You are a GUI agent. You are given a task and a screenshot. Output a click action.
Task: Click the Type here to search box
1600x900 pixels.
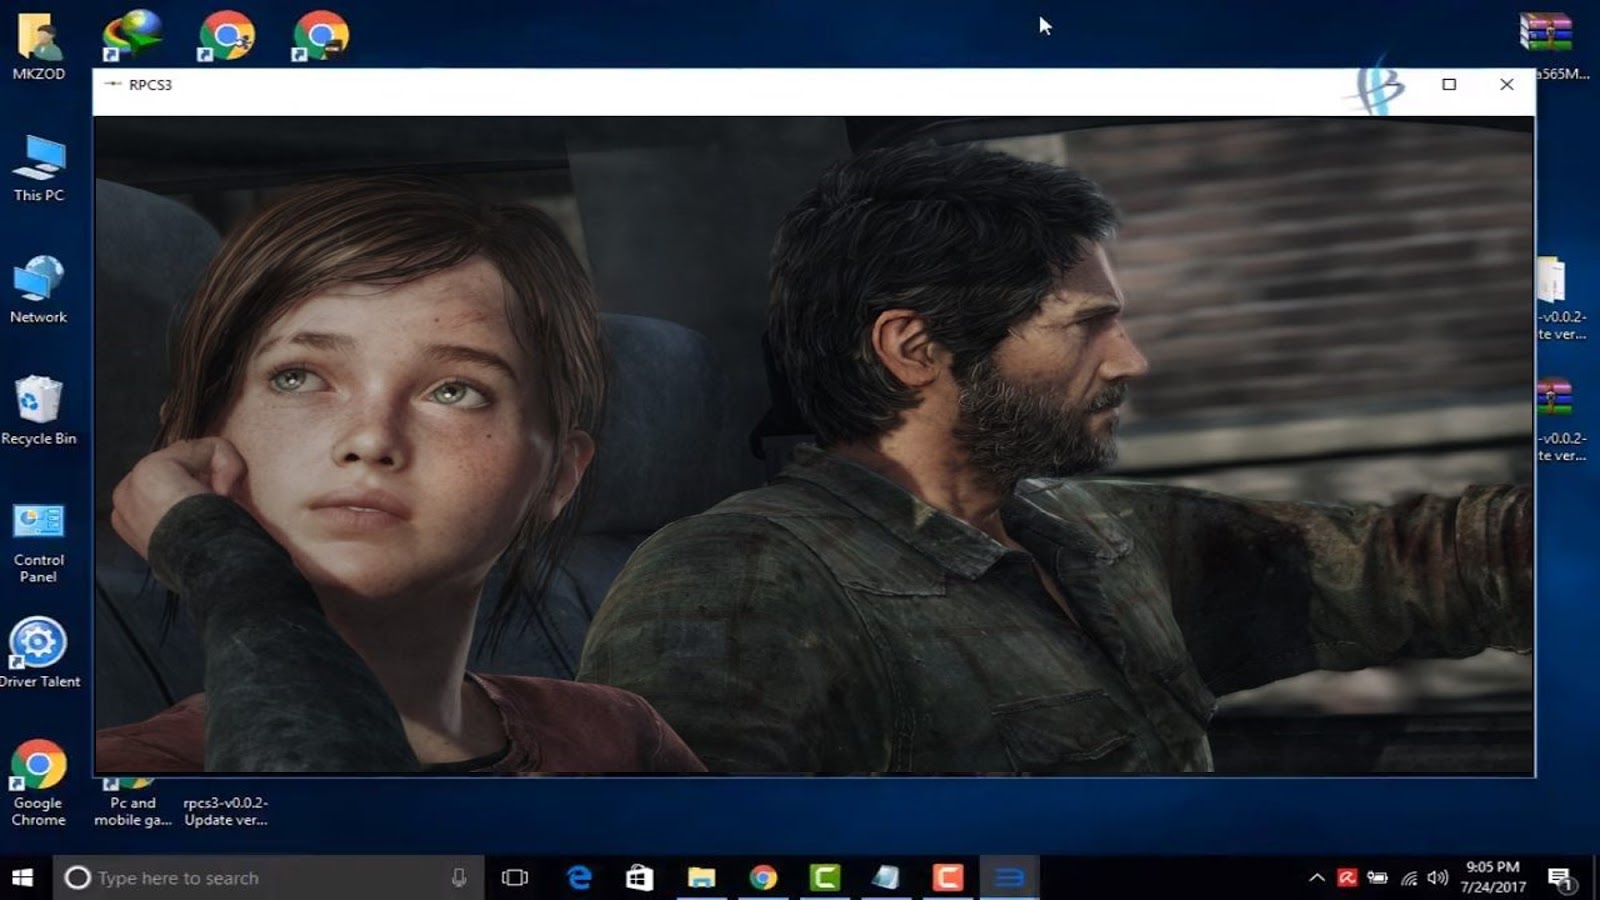[x=267, y=878]
